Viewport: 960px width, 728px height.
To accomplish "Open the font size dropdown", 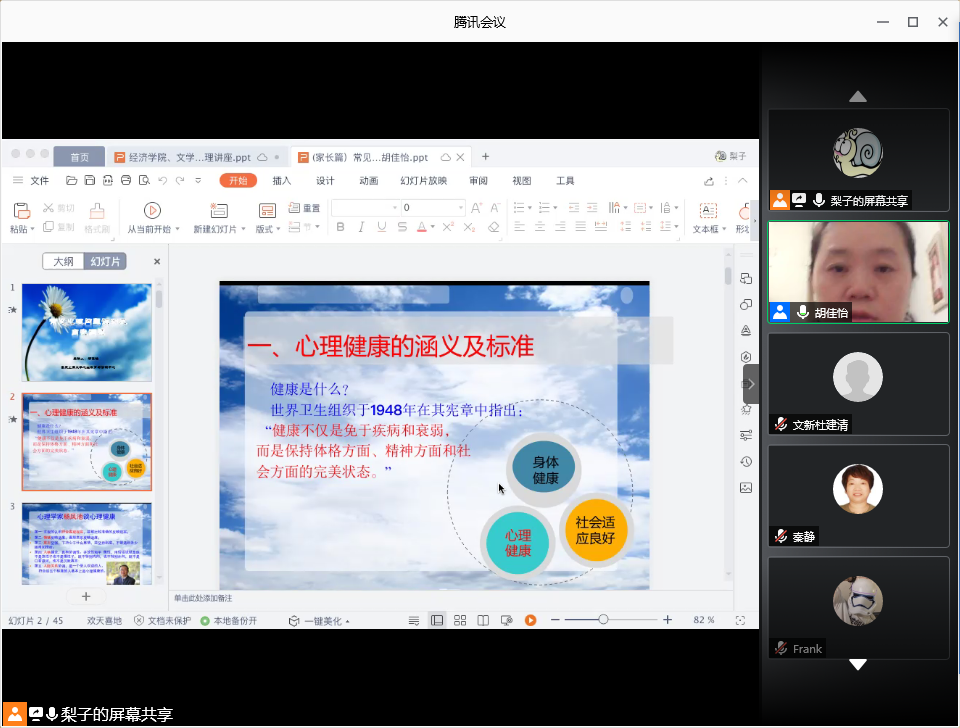I will click(x=460, y=207).
